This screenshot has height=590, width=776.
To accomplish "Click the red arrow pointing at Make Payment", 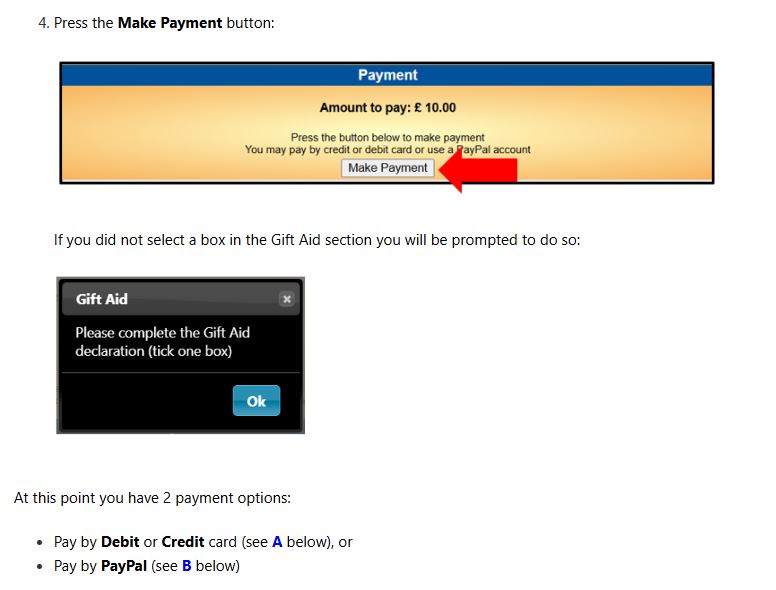I will [x=478, y=170].
